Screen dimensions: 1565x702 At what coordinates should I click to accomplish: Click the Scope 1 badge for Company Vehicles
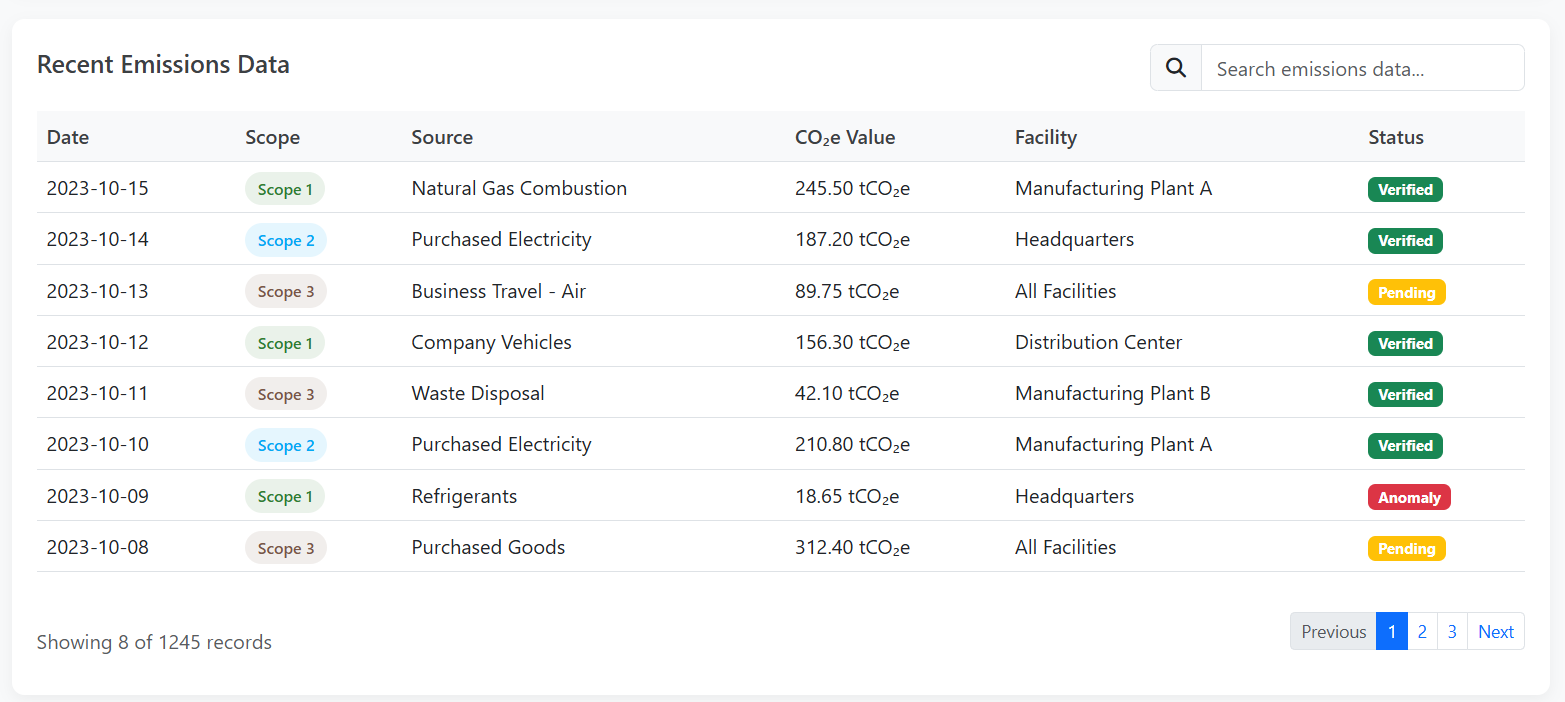[284, 343]
